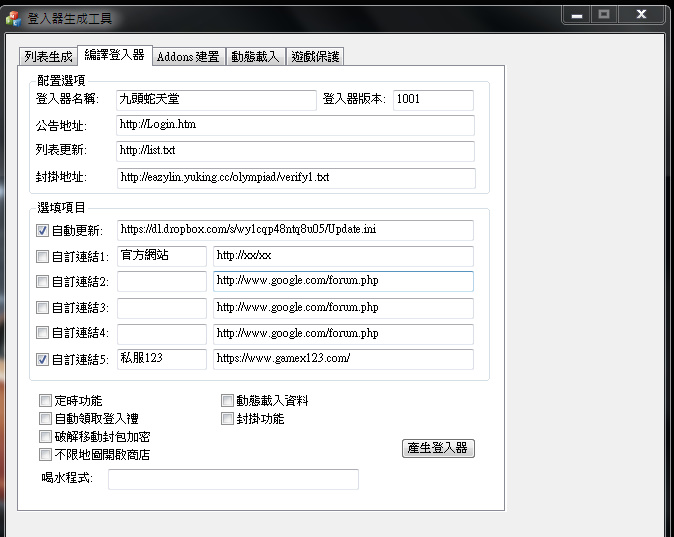Click the 封掛地址 URL field
Image resolution: width=674 pixels, height=537 pixels.
pos(296,178)
